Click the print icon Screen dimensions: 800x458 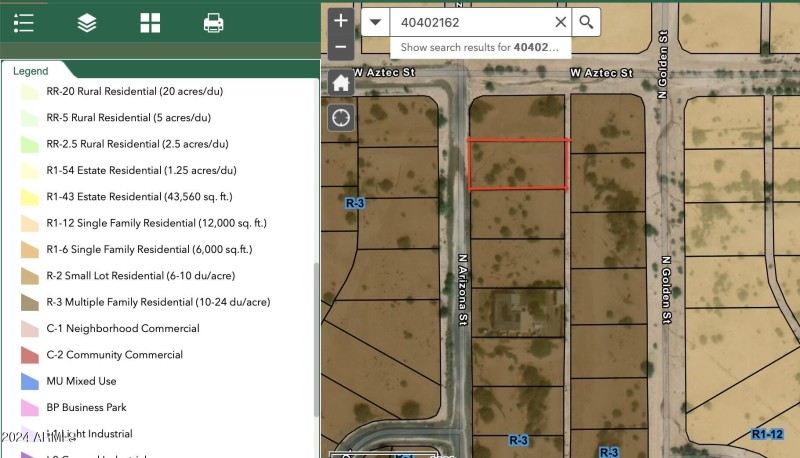[213, 23]
